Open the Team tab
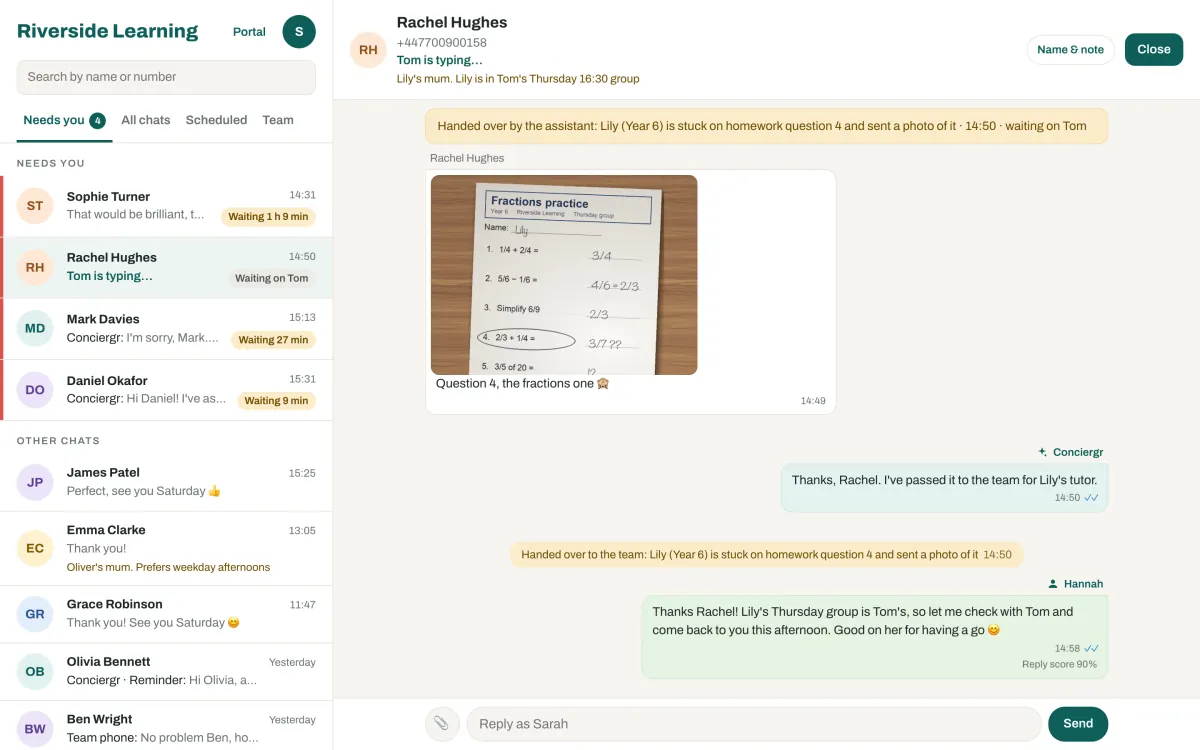This screenshot has height=750, width=1200. tap(278, 120)
